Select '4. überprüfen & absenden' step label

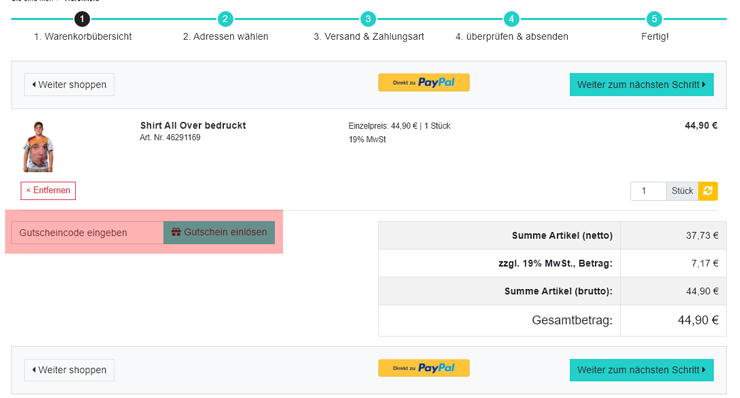pyautogui.click(x=512, y=36)
